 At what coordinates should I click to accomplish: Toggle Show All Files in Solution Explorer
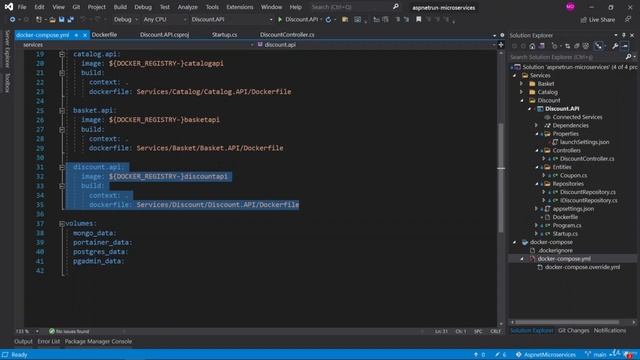pyautogui.click(x=586, y=46)
